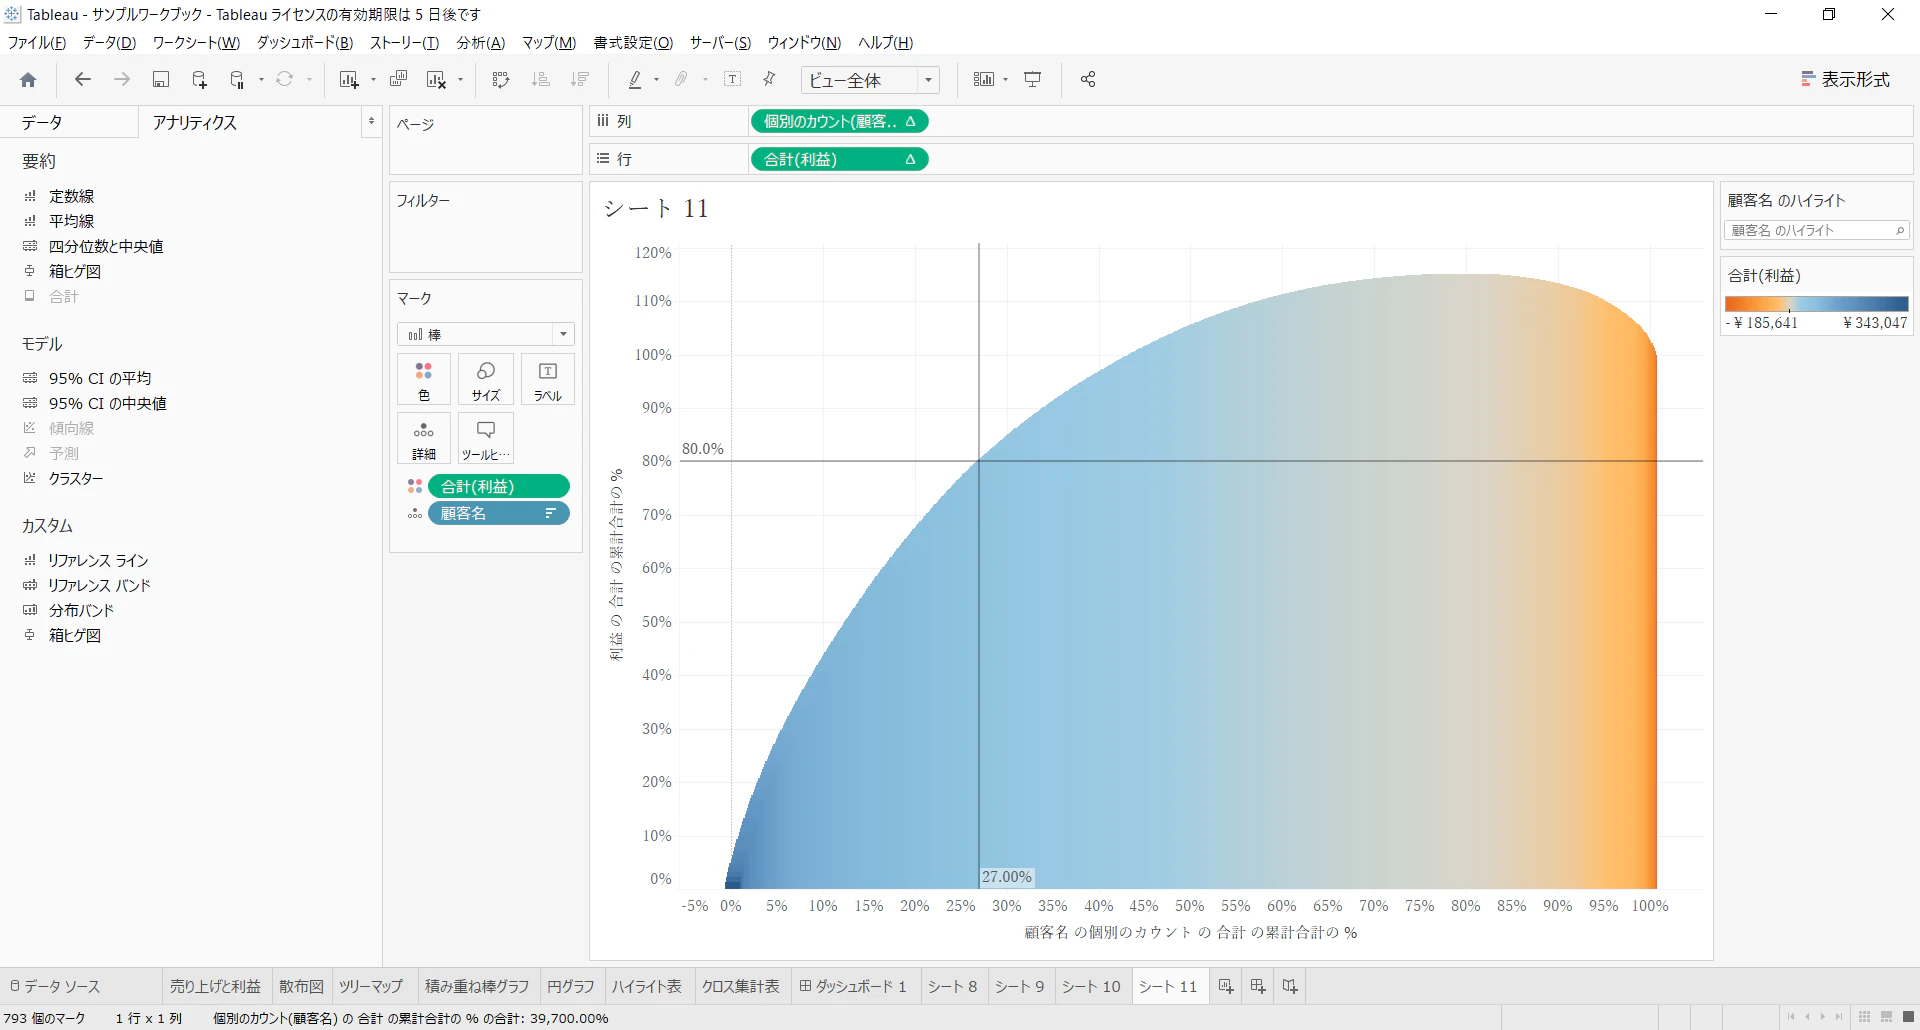1920x1030 pixels.
Task: Open the data pane options dropdown arrow
Action: [371, 122]
